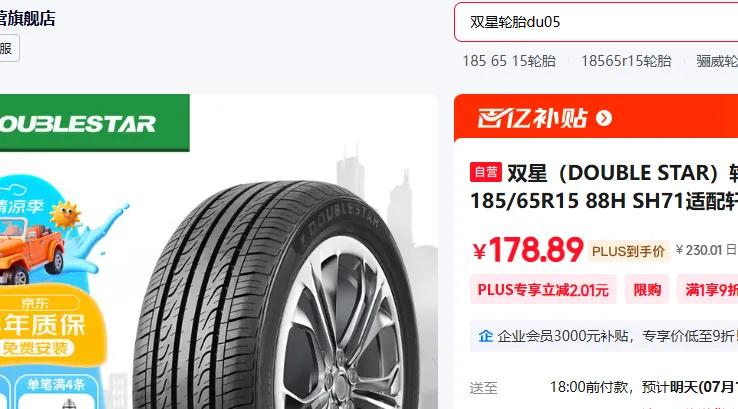The image size is (738, 409).
Task: Click the red 自营 badge
Action: point(485,172)
